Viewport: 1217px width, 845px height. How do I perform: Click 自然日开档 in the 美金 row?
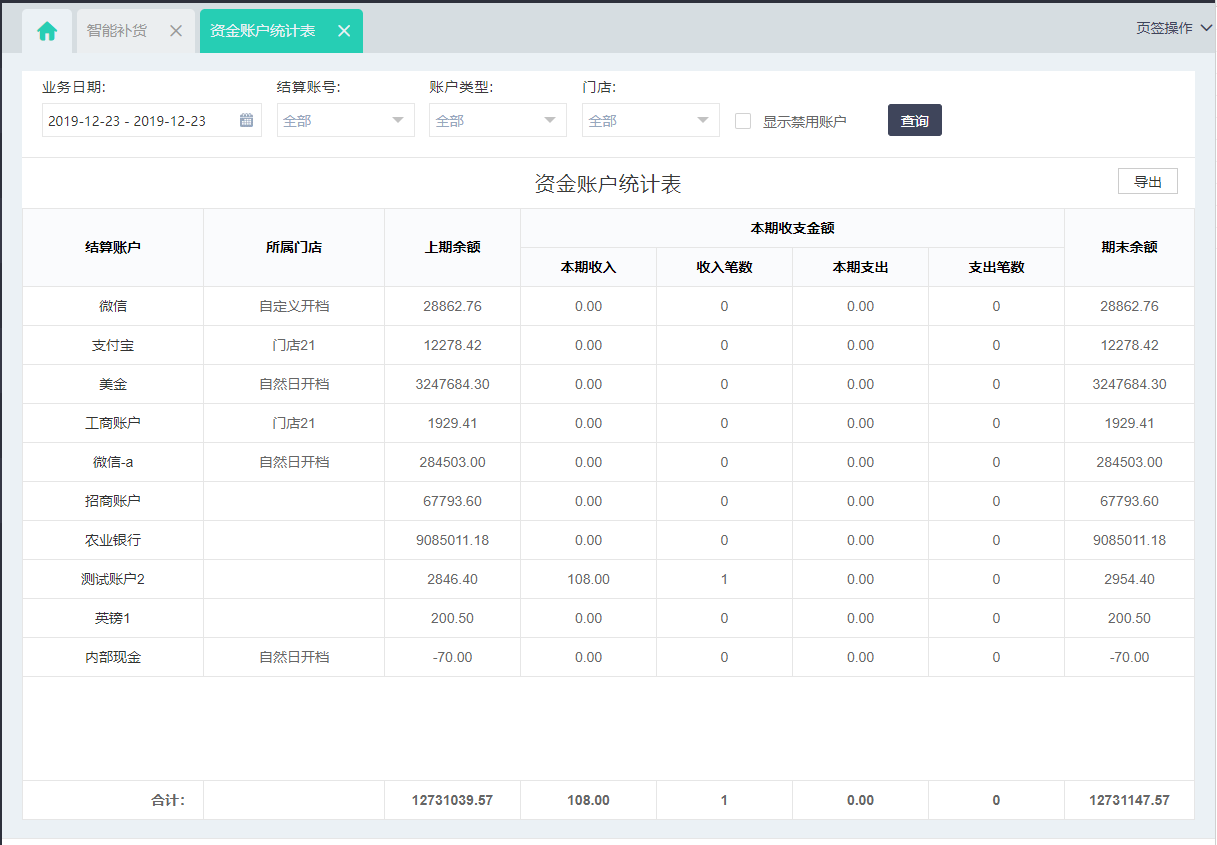pos(294,384)
